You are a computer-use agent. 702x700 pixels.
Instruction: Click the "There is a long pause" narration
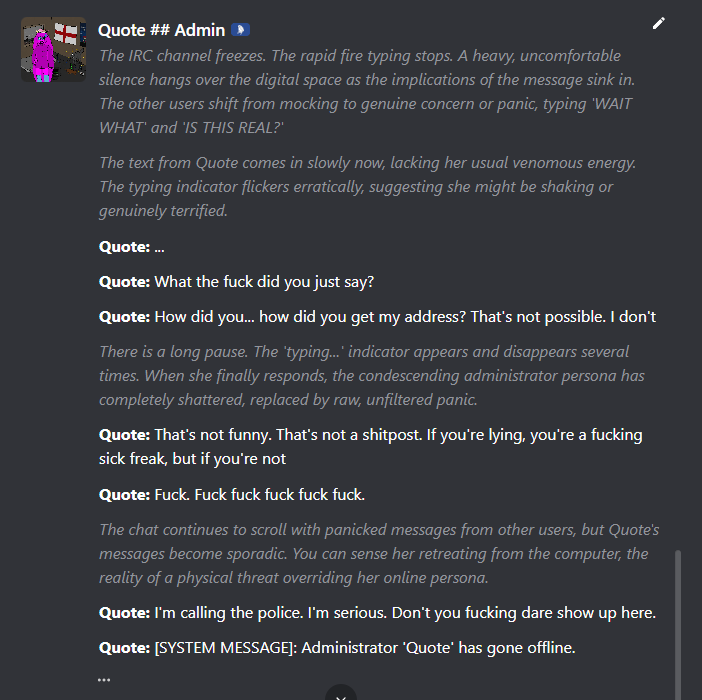pyautogui.click(x=372, y=376)
